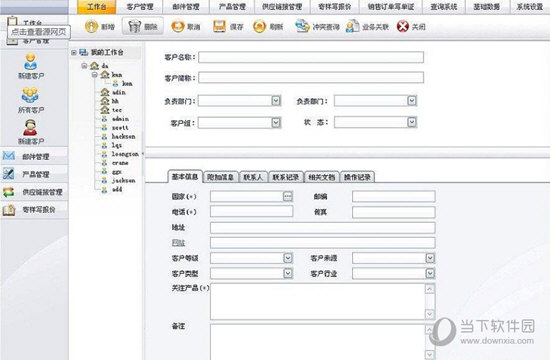Switch to the 联系记录 tab
550x360 pixels.
point(286,177)
